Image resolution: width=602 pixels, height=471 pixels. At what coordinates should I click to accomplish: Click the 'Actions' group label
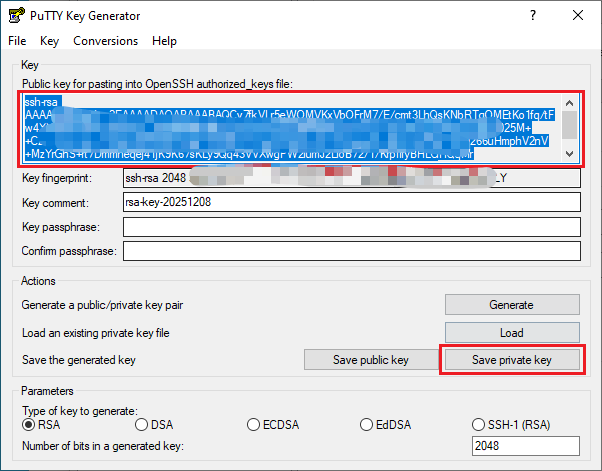(38, 281)
